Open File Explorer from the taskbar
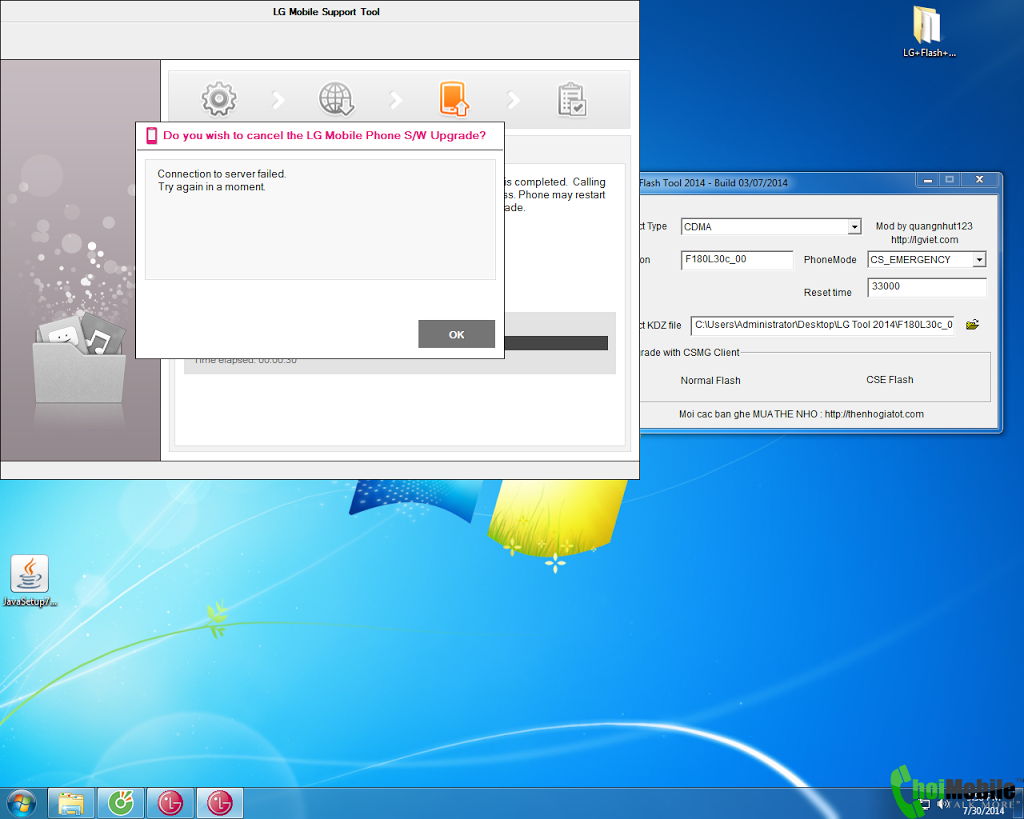This screenshot has width=1024, height=819. (x=71, y=803)
